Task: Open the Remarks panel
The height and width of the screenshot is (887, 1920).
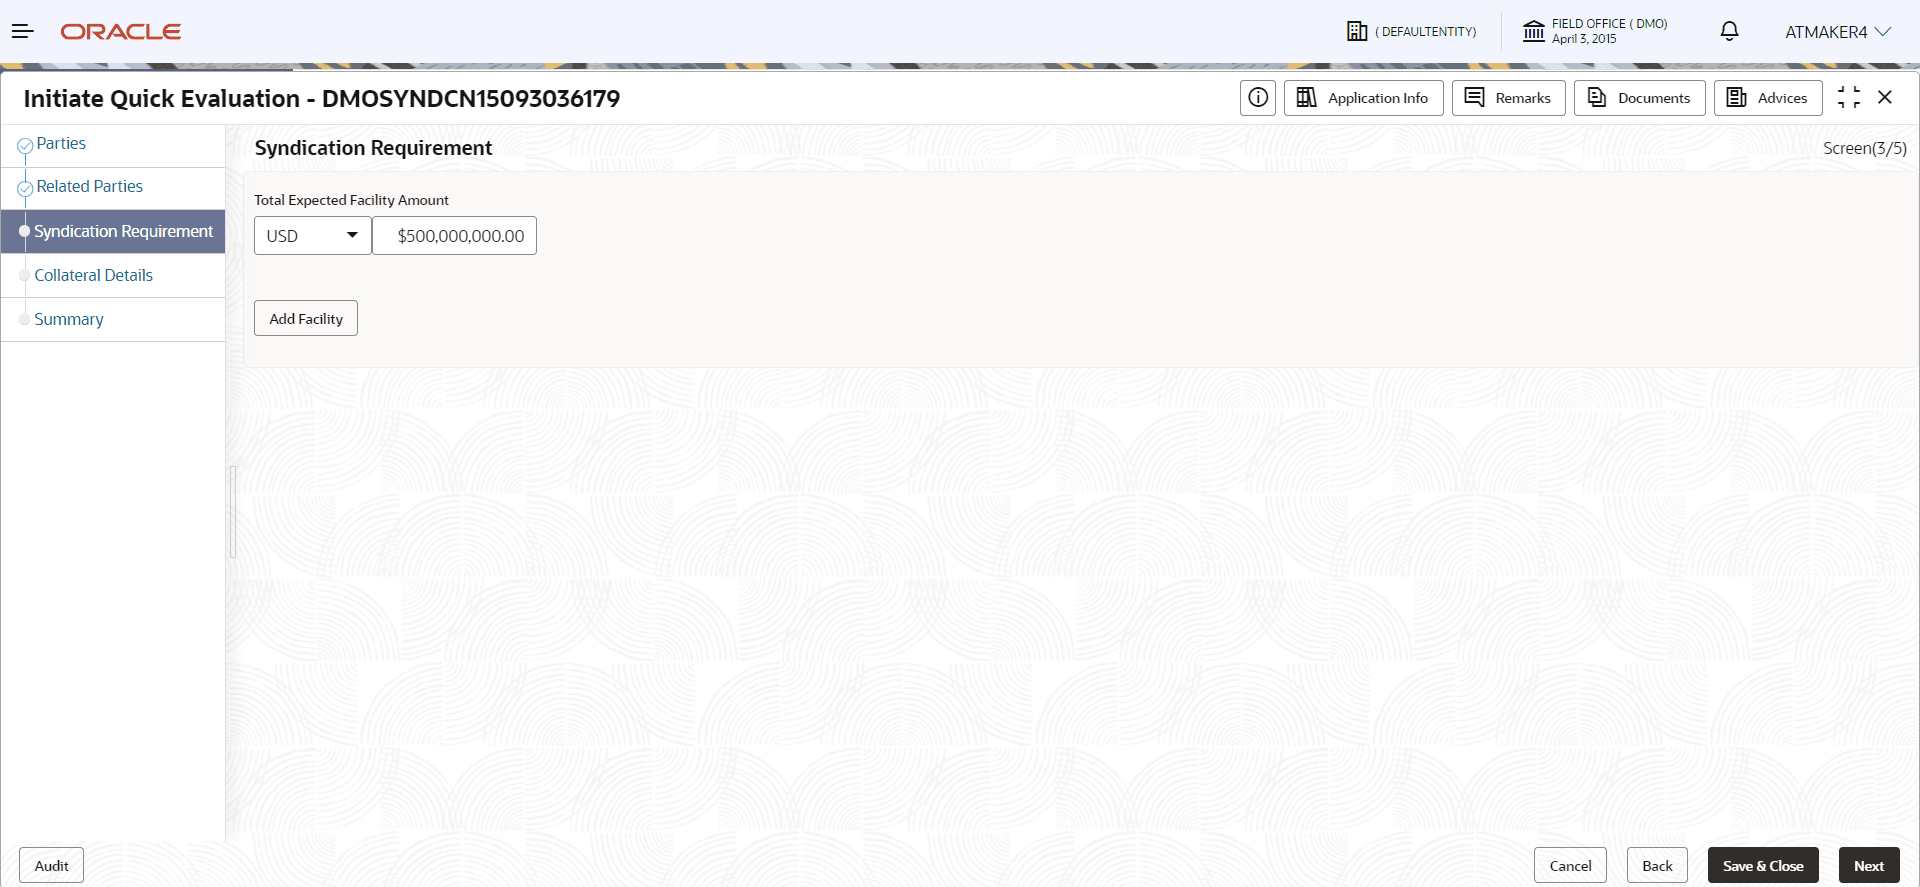Action: [1508, 98]
